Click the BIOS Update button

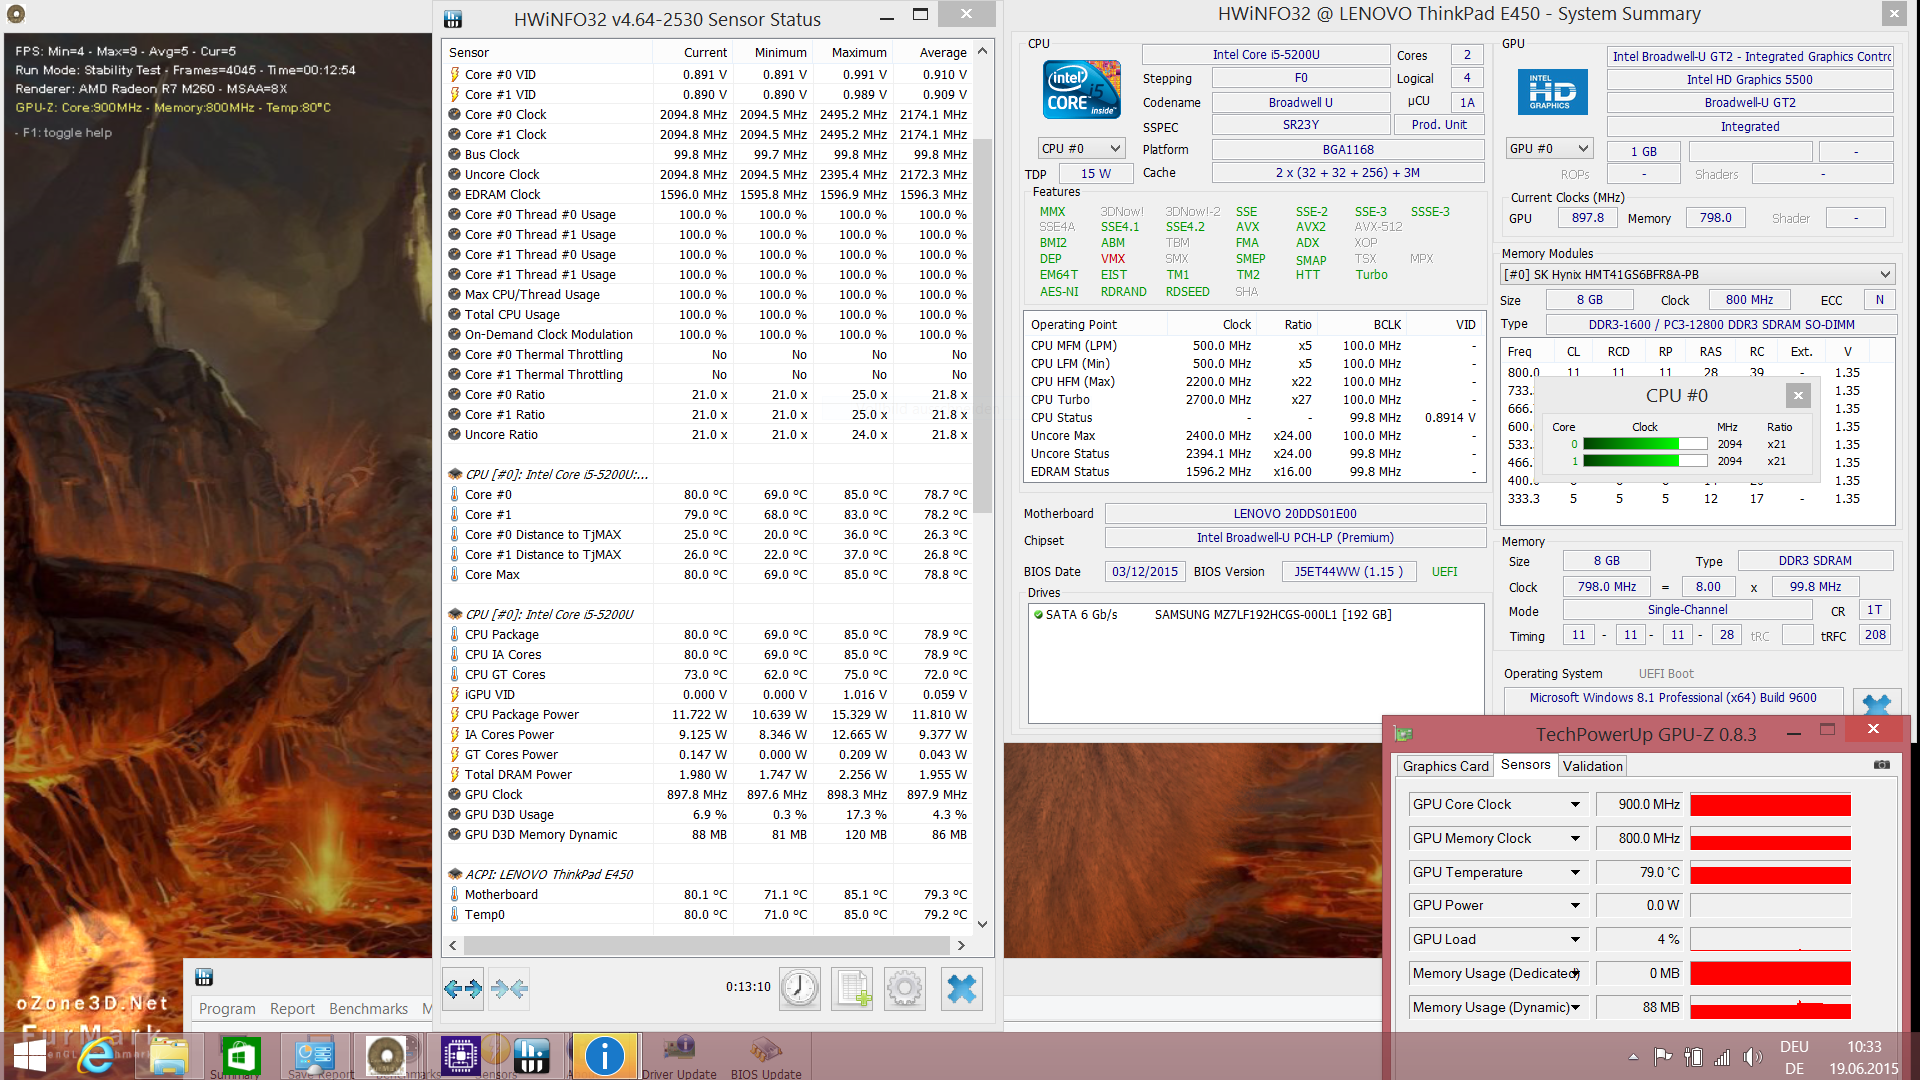tap(766, 1058)
